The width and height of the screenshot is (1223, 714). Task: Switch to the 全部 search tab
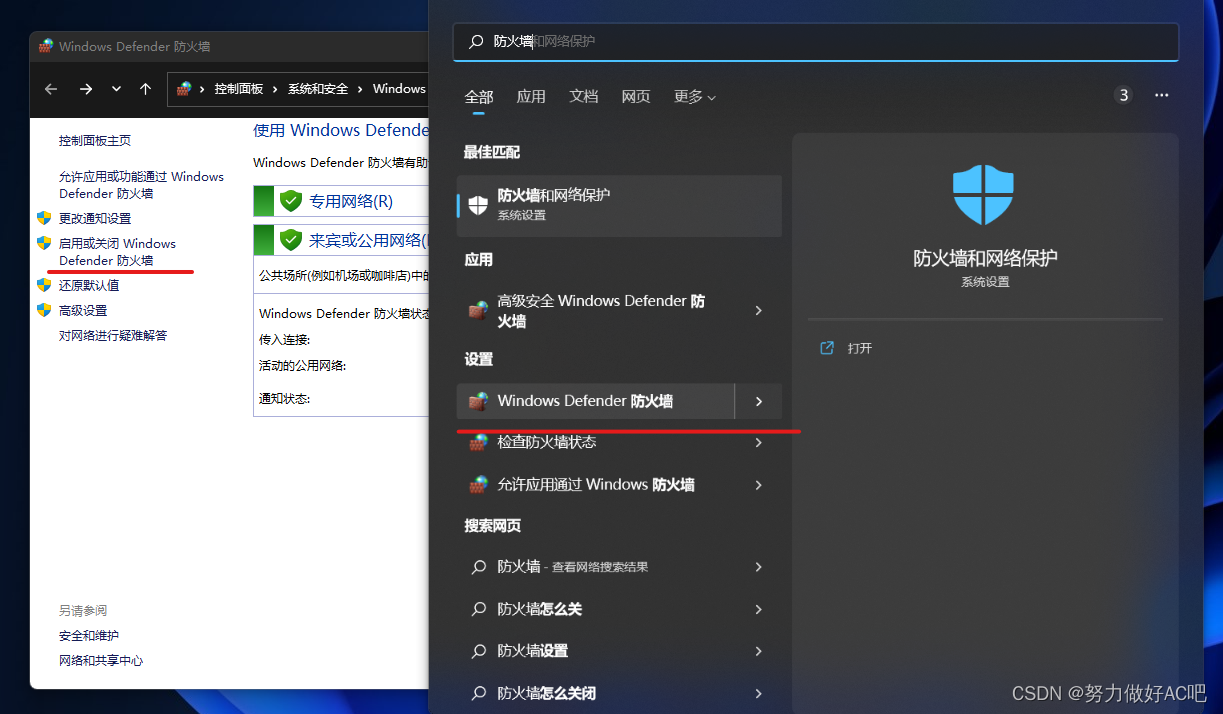tap(479, 97)
